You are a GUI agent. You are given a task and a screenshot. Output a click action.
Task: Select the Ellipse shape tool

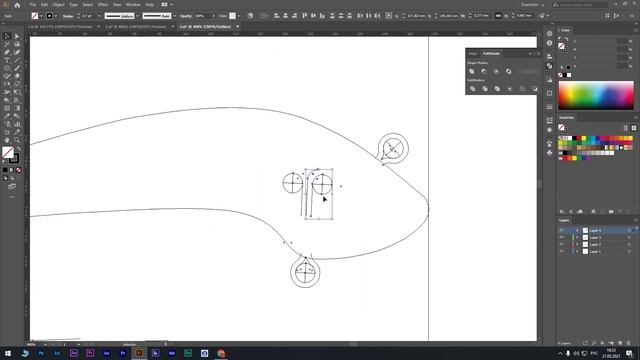coord(7,68)
